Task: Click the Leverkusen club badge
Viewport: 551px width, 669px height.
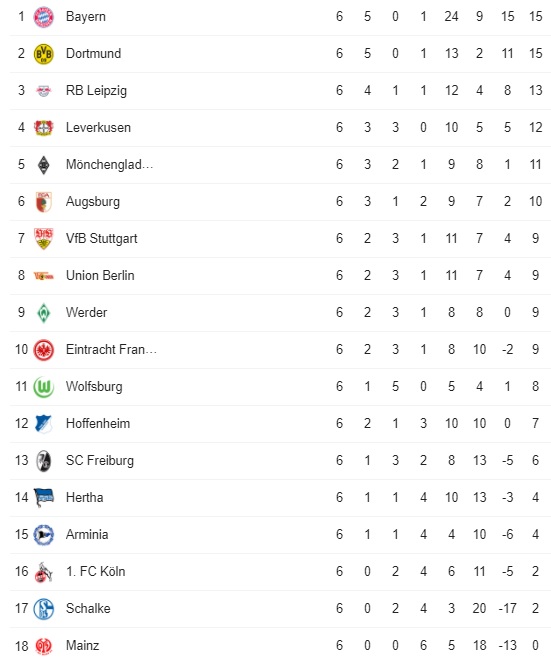Action: coord(44,128)
